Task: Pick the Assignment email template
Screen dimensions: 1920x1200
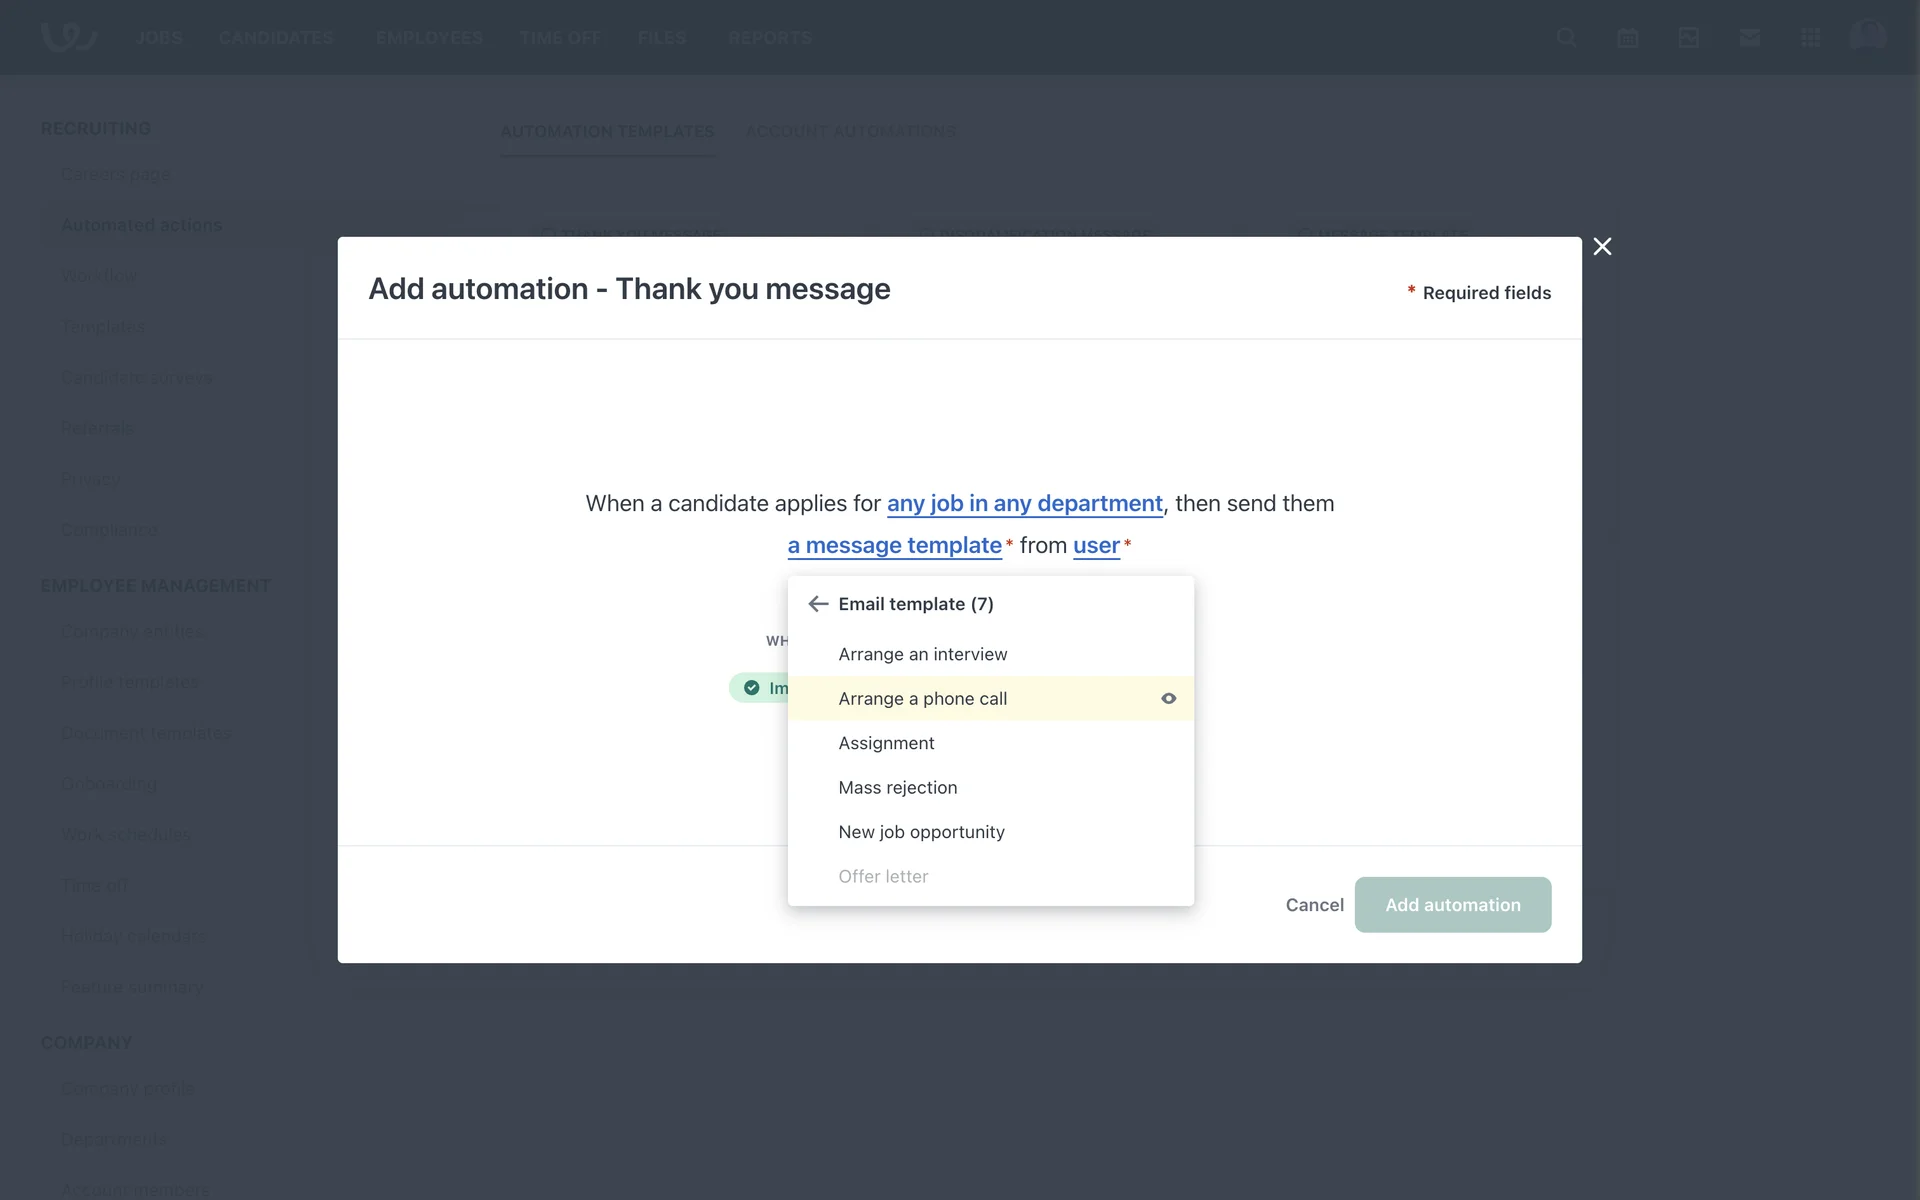Action: tap(886, 743)
